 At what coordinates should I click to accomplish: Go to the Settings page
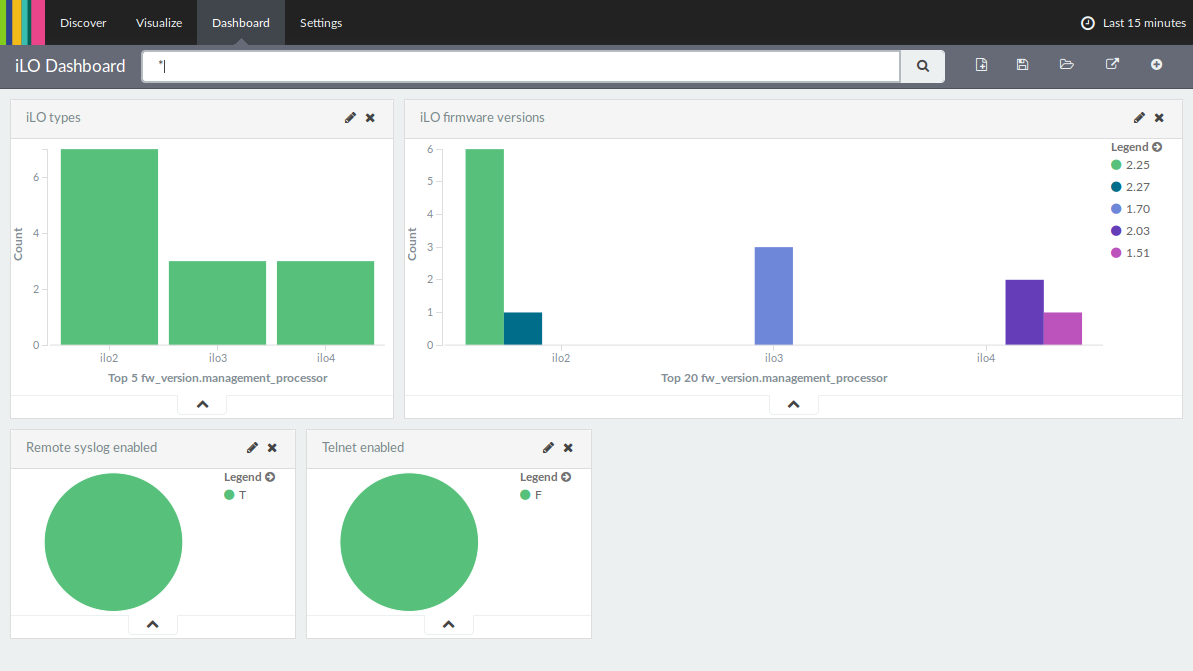click(321, 23)
